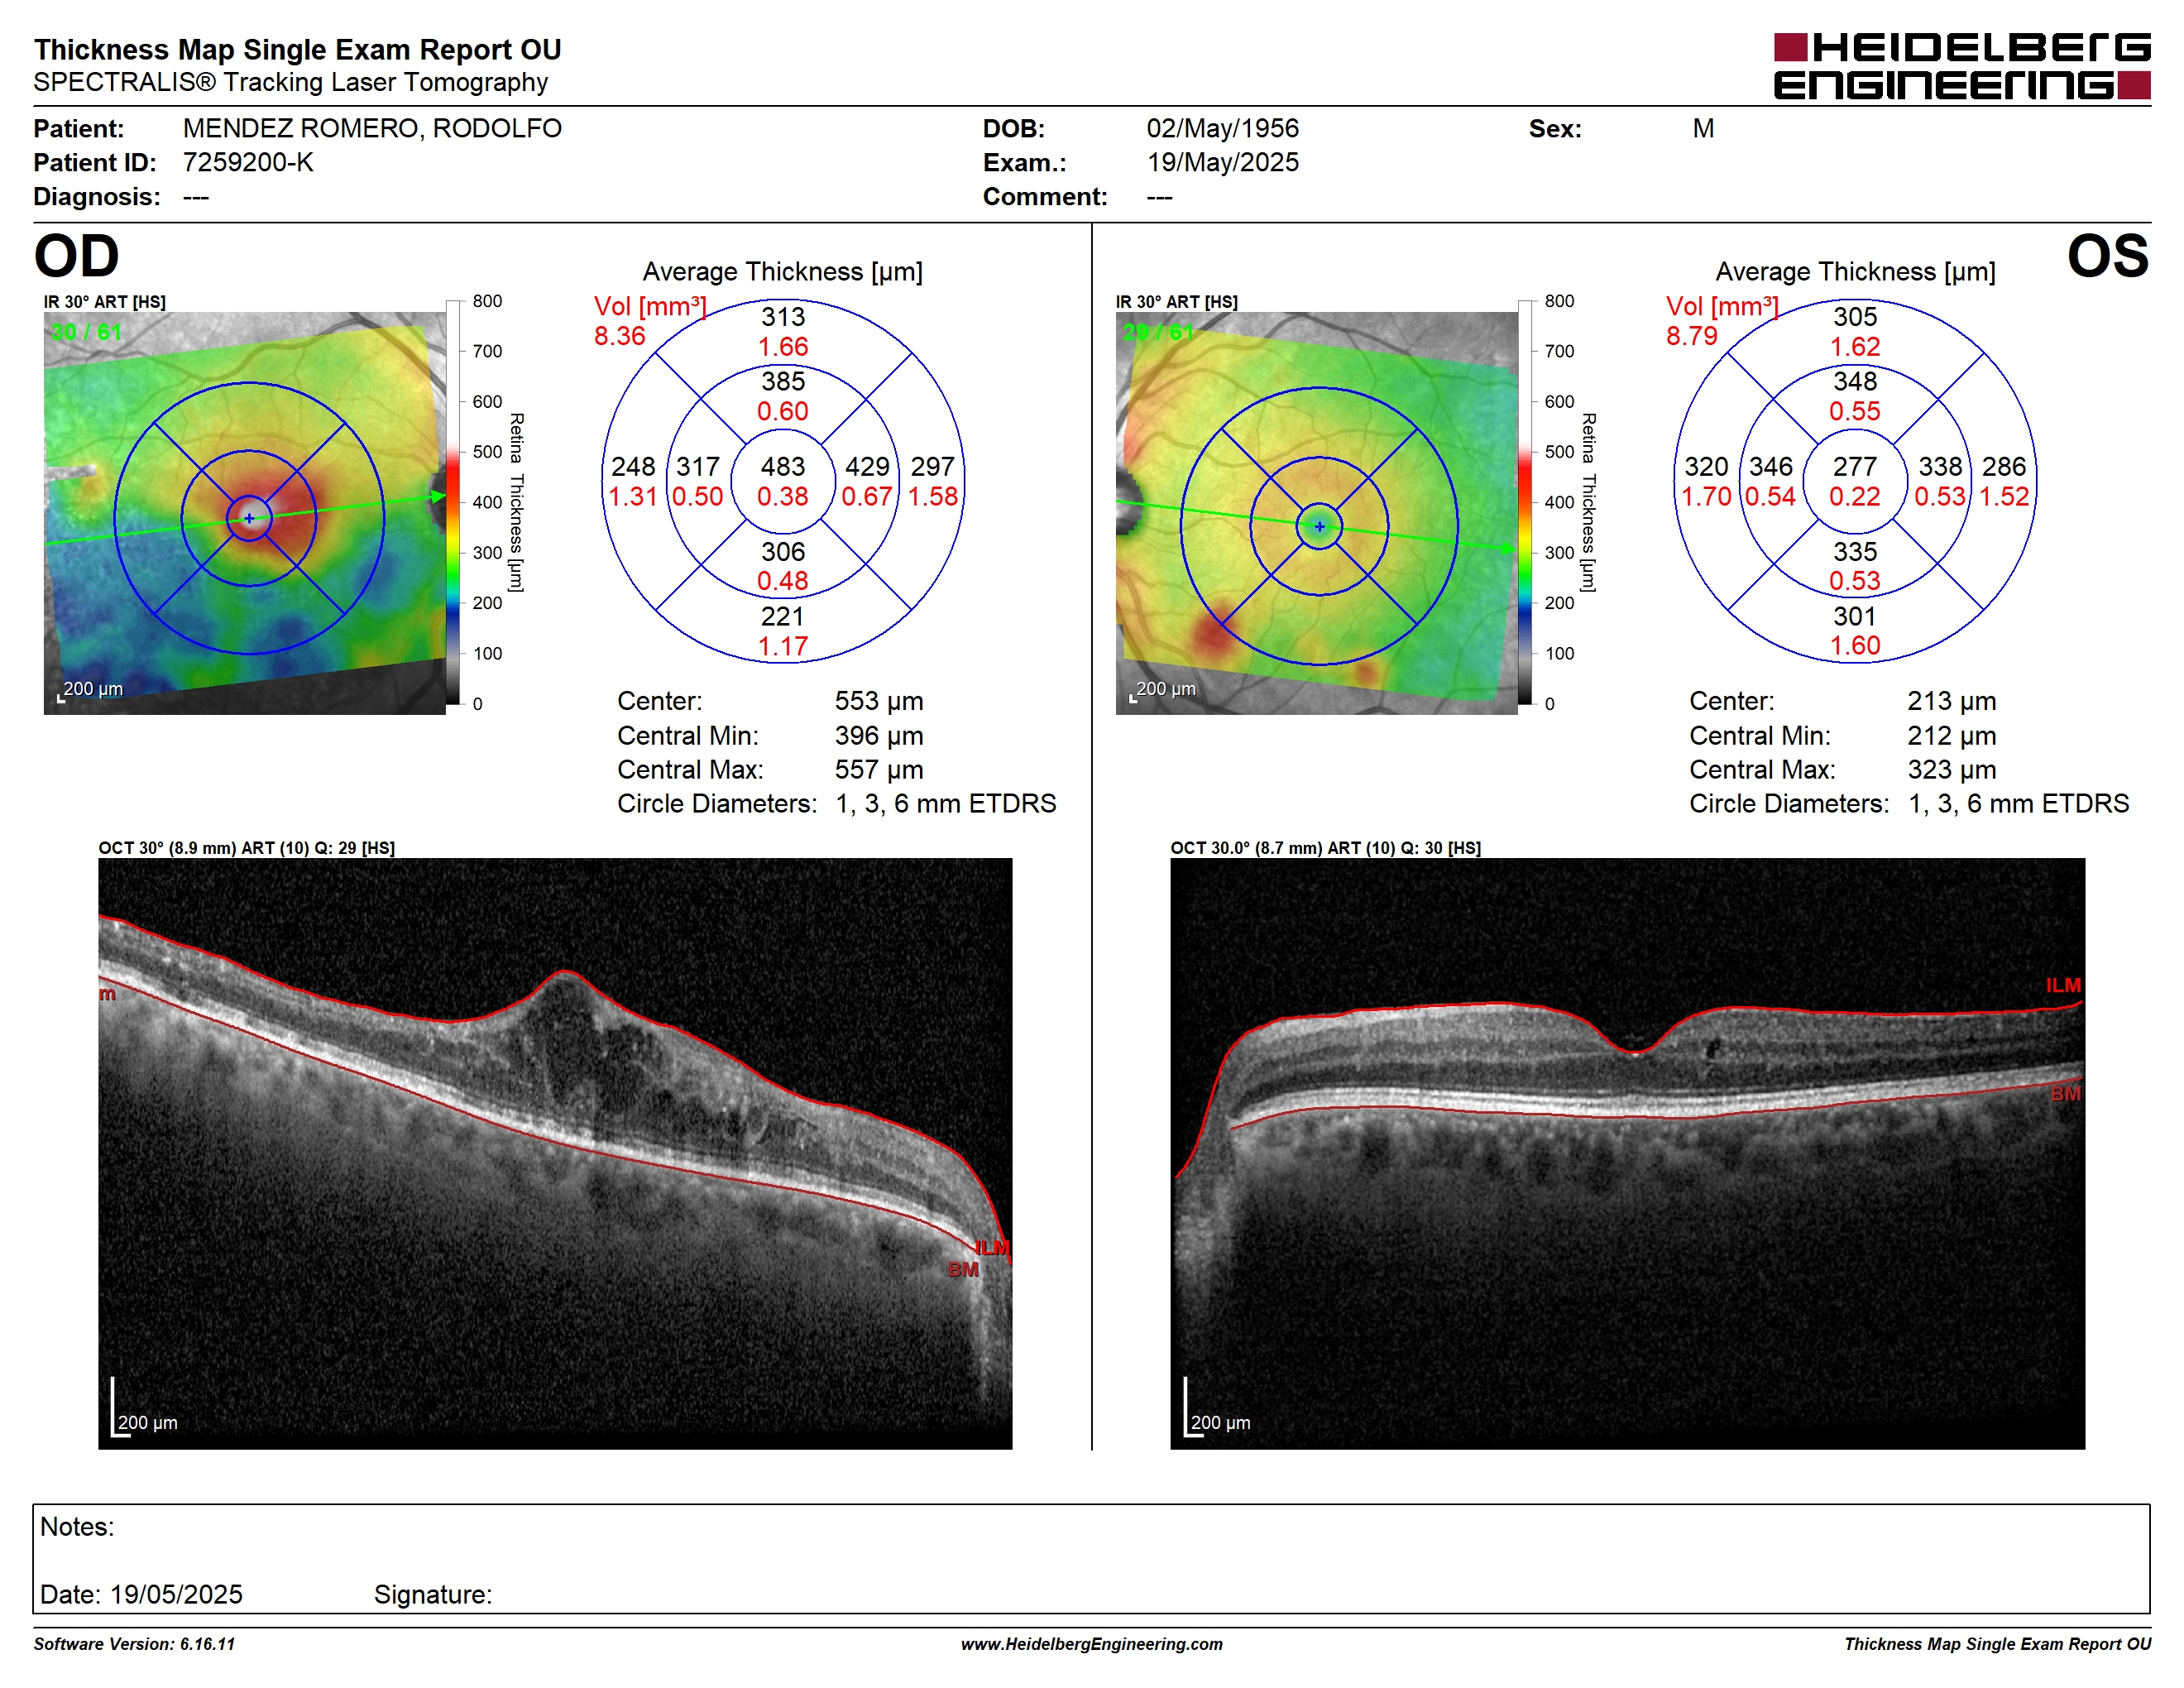Image resolution: width=2184 pixels, height=1688 pixels.
Task: Click OS scan caption 'OCT 30.0° (8.7 mm) ART (10) Q: 30'
Action: 1308,848
